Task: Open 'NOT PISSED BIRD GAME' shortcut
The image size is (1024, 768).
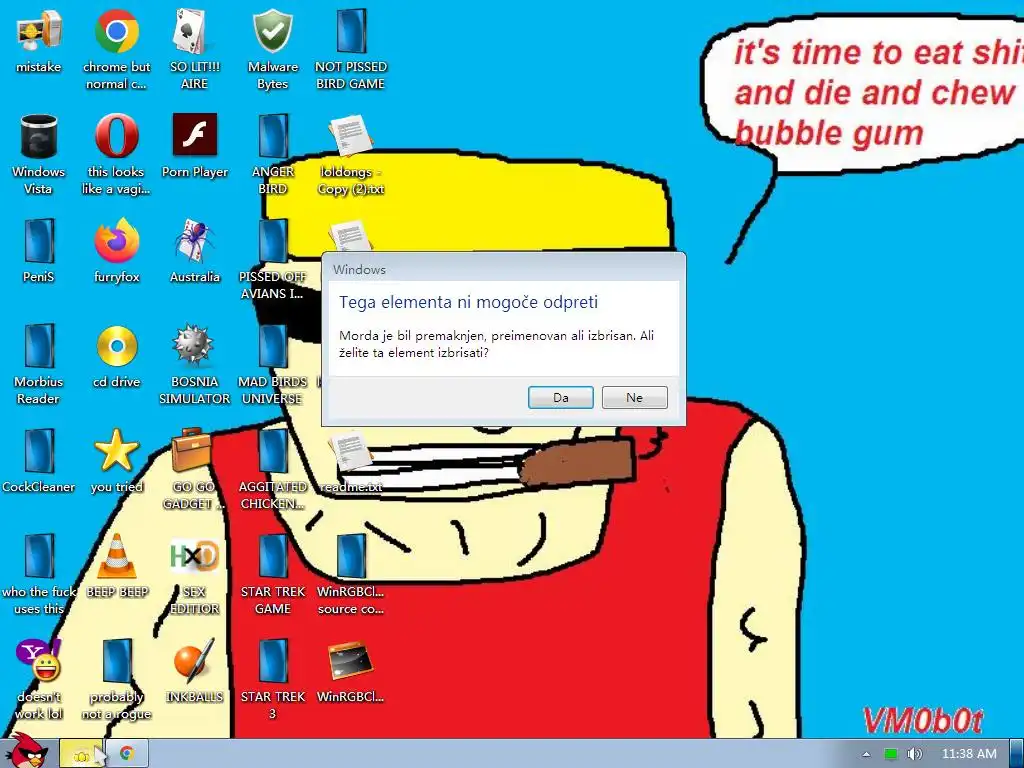Action: coord(351,49)
